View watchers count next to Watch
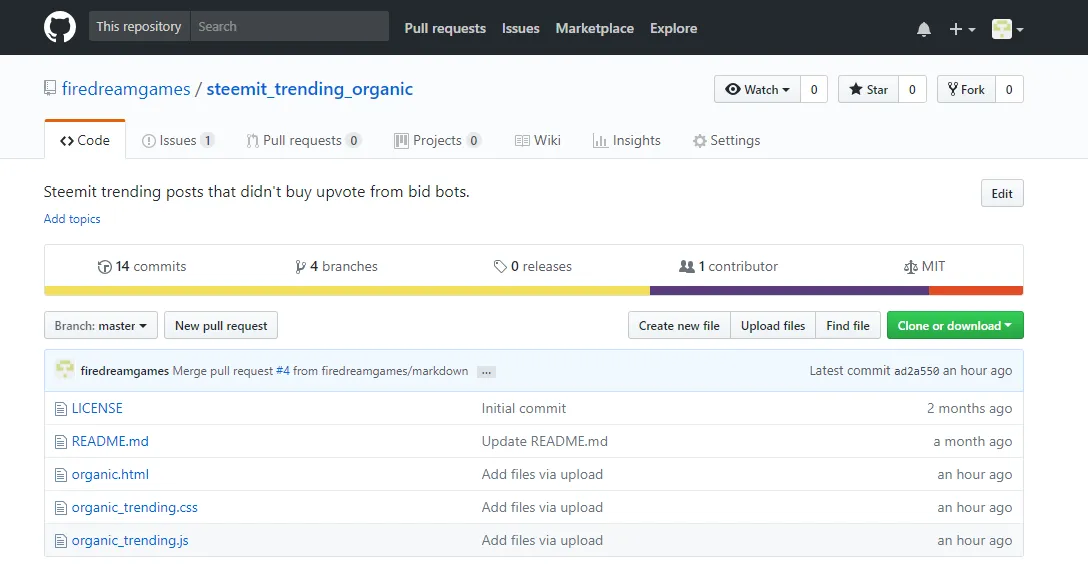The image size is (1088, 566). click(x=814, y=89)
